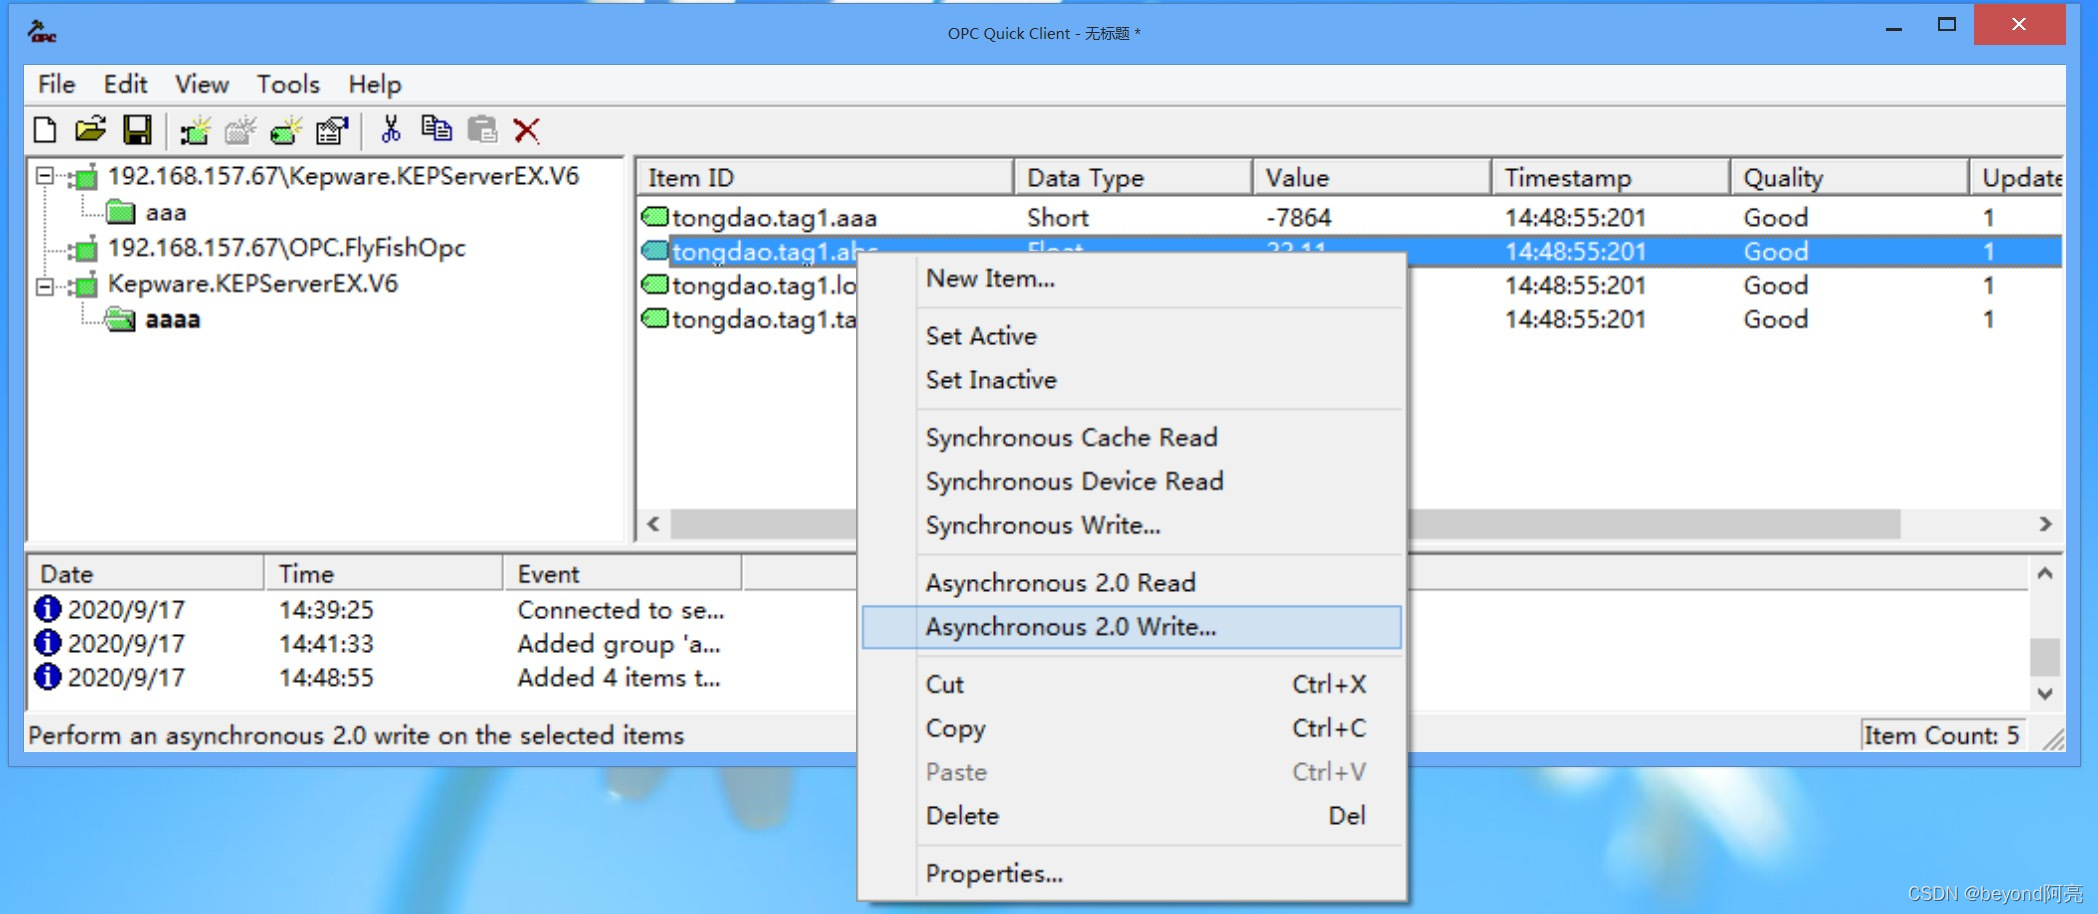Click the Data Type column header
This screenshot has height=914, width=2098.
click(x=1134, y=178)
